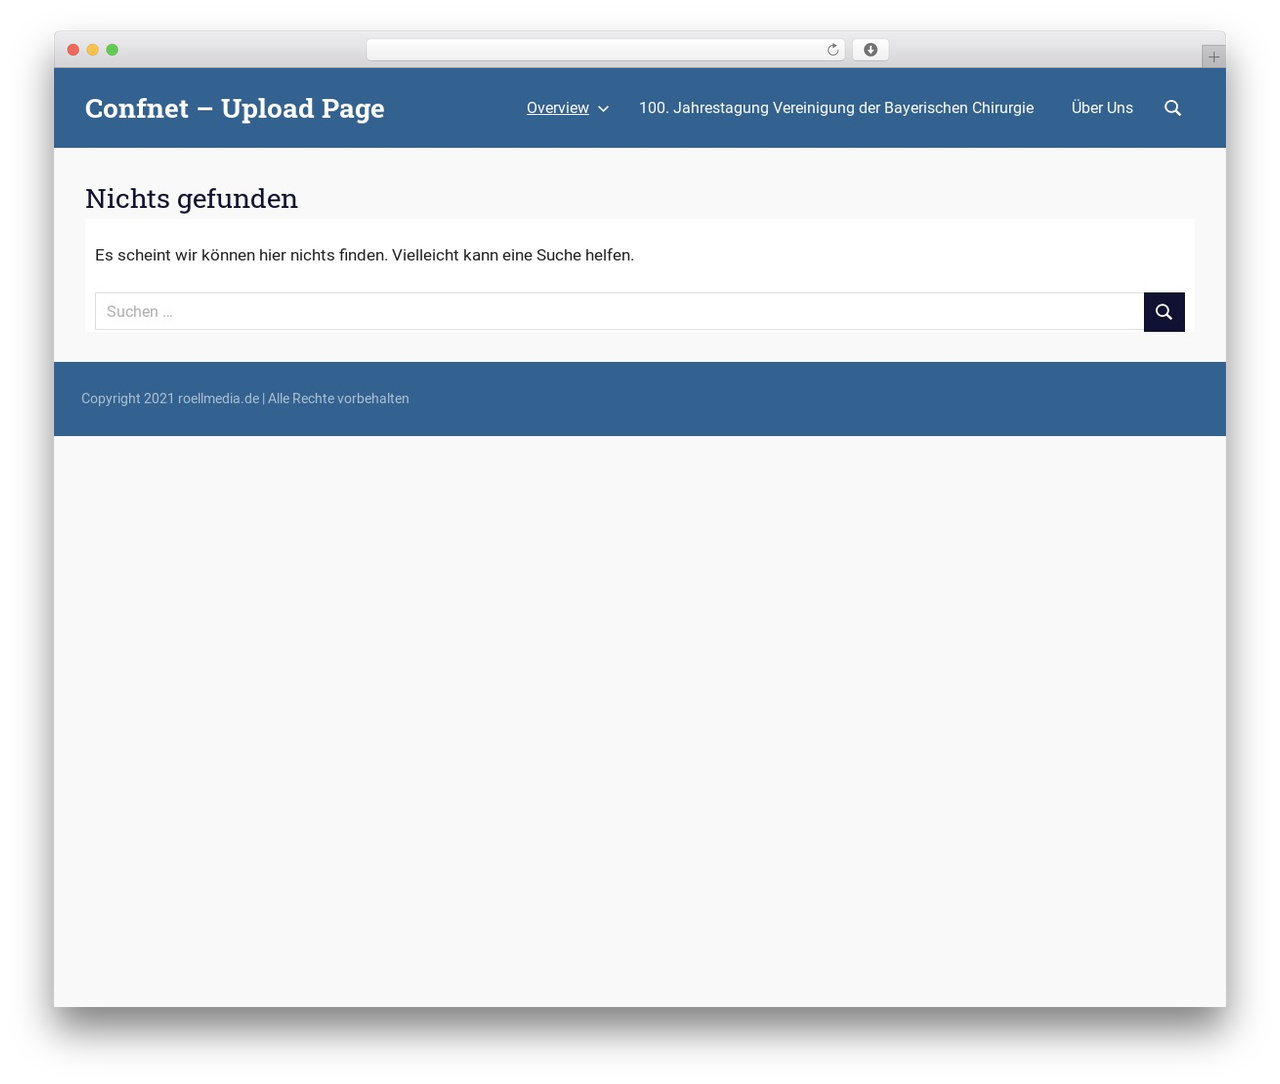Reload the page using the refresh icon

833,50
